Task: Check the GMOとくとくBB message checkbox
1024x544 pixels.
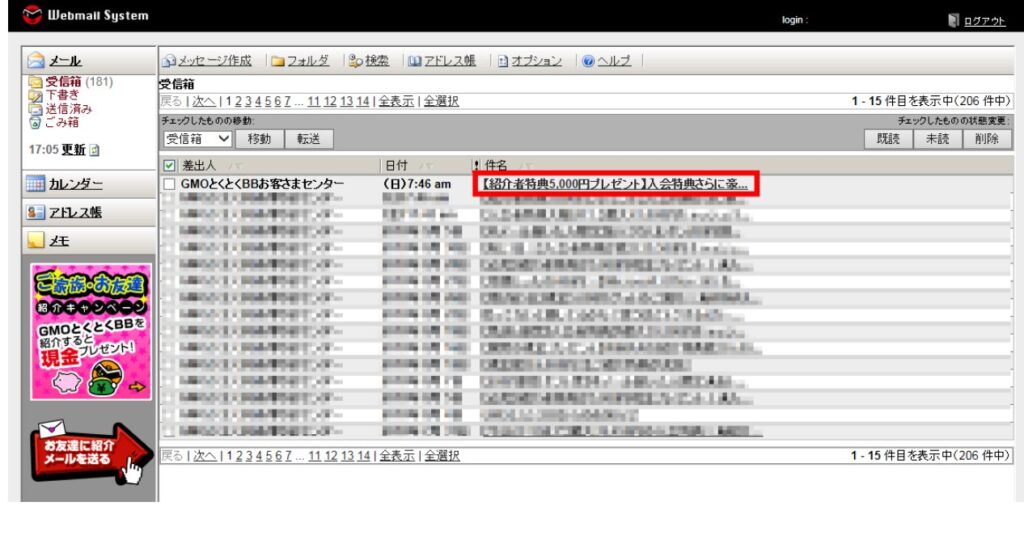Action: click(x=169, y=184)
